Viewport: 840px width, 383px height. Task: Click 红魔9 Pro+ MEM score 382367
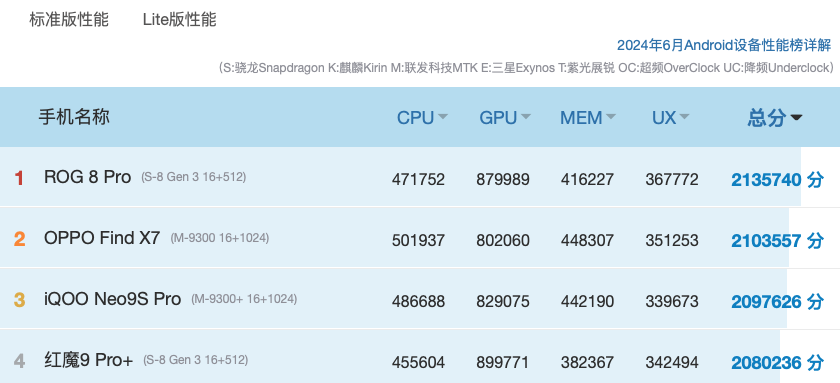(587, 363)
